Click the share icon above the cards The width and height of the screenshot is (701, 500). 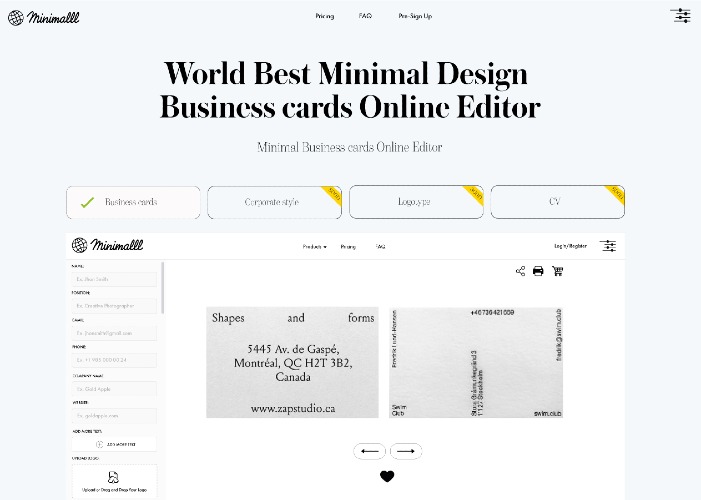[x=520, y=271]
